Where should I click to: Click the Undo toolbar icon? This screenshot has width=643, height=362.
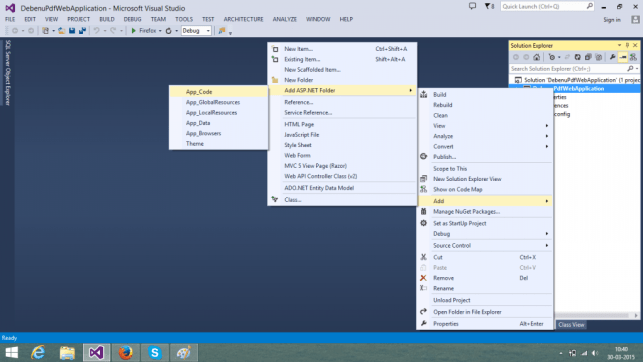[96, 31]
